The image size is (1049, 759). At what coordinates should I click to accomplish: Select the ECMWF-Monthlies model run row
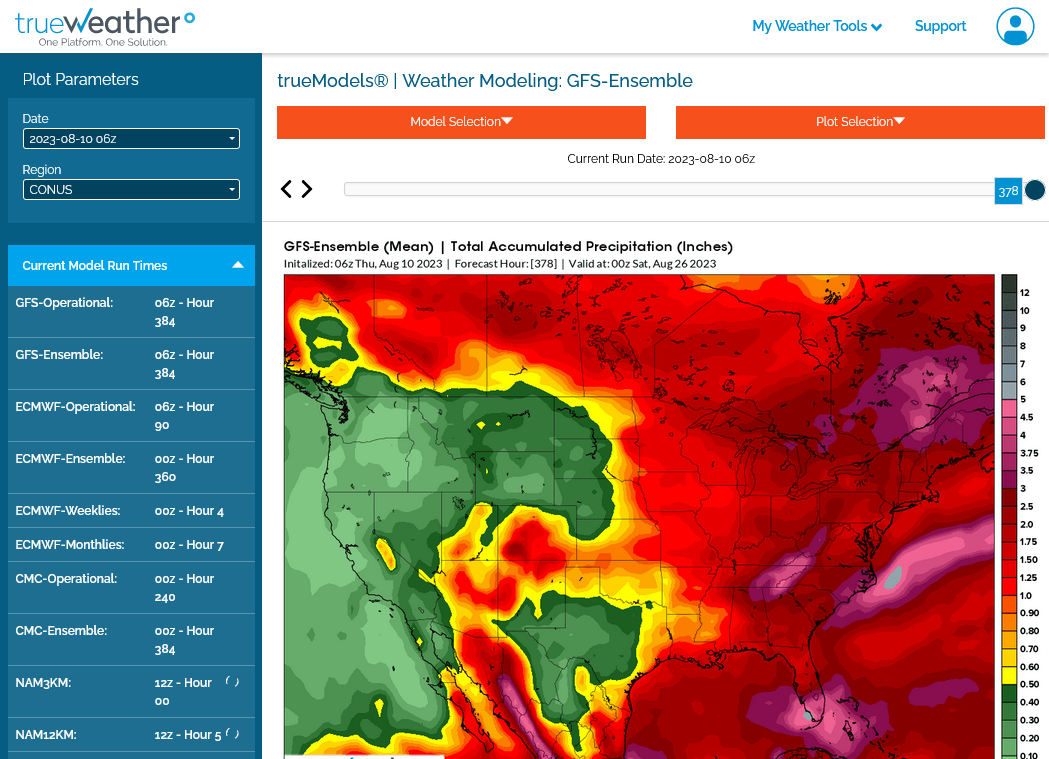[131, 545]
